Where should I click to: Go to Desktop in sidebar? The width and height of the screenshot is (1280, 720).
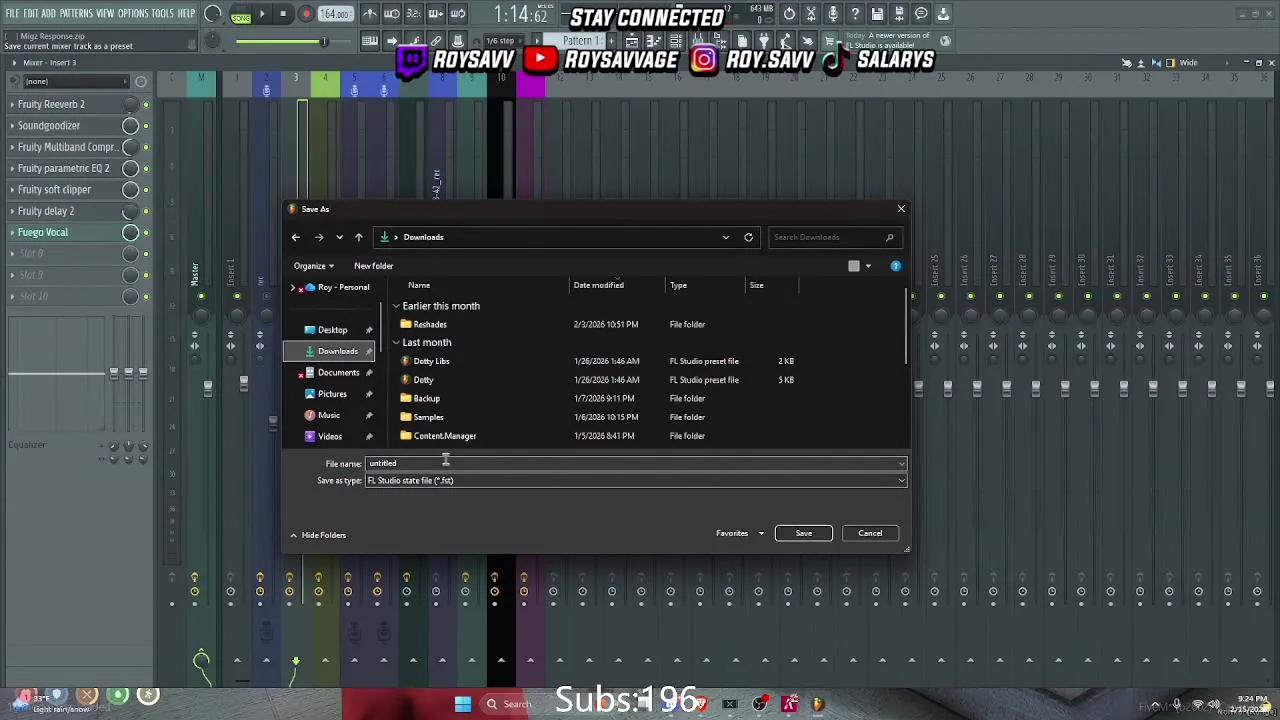(332, 330)
